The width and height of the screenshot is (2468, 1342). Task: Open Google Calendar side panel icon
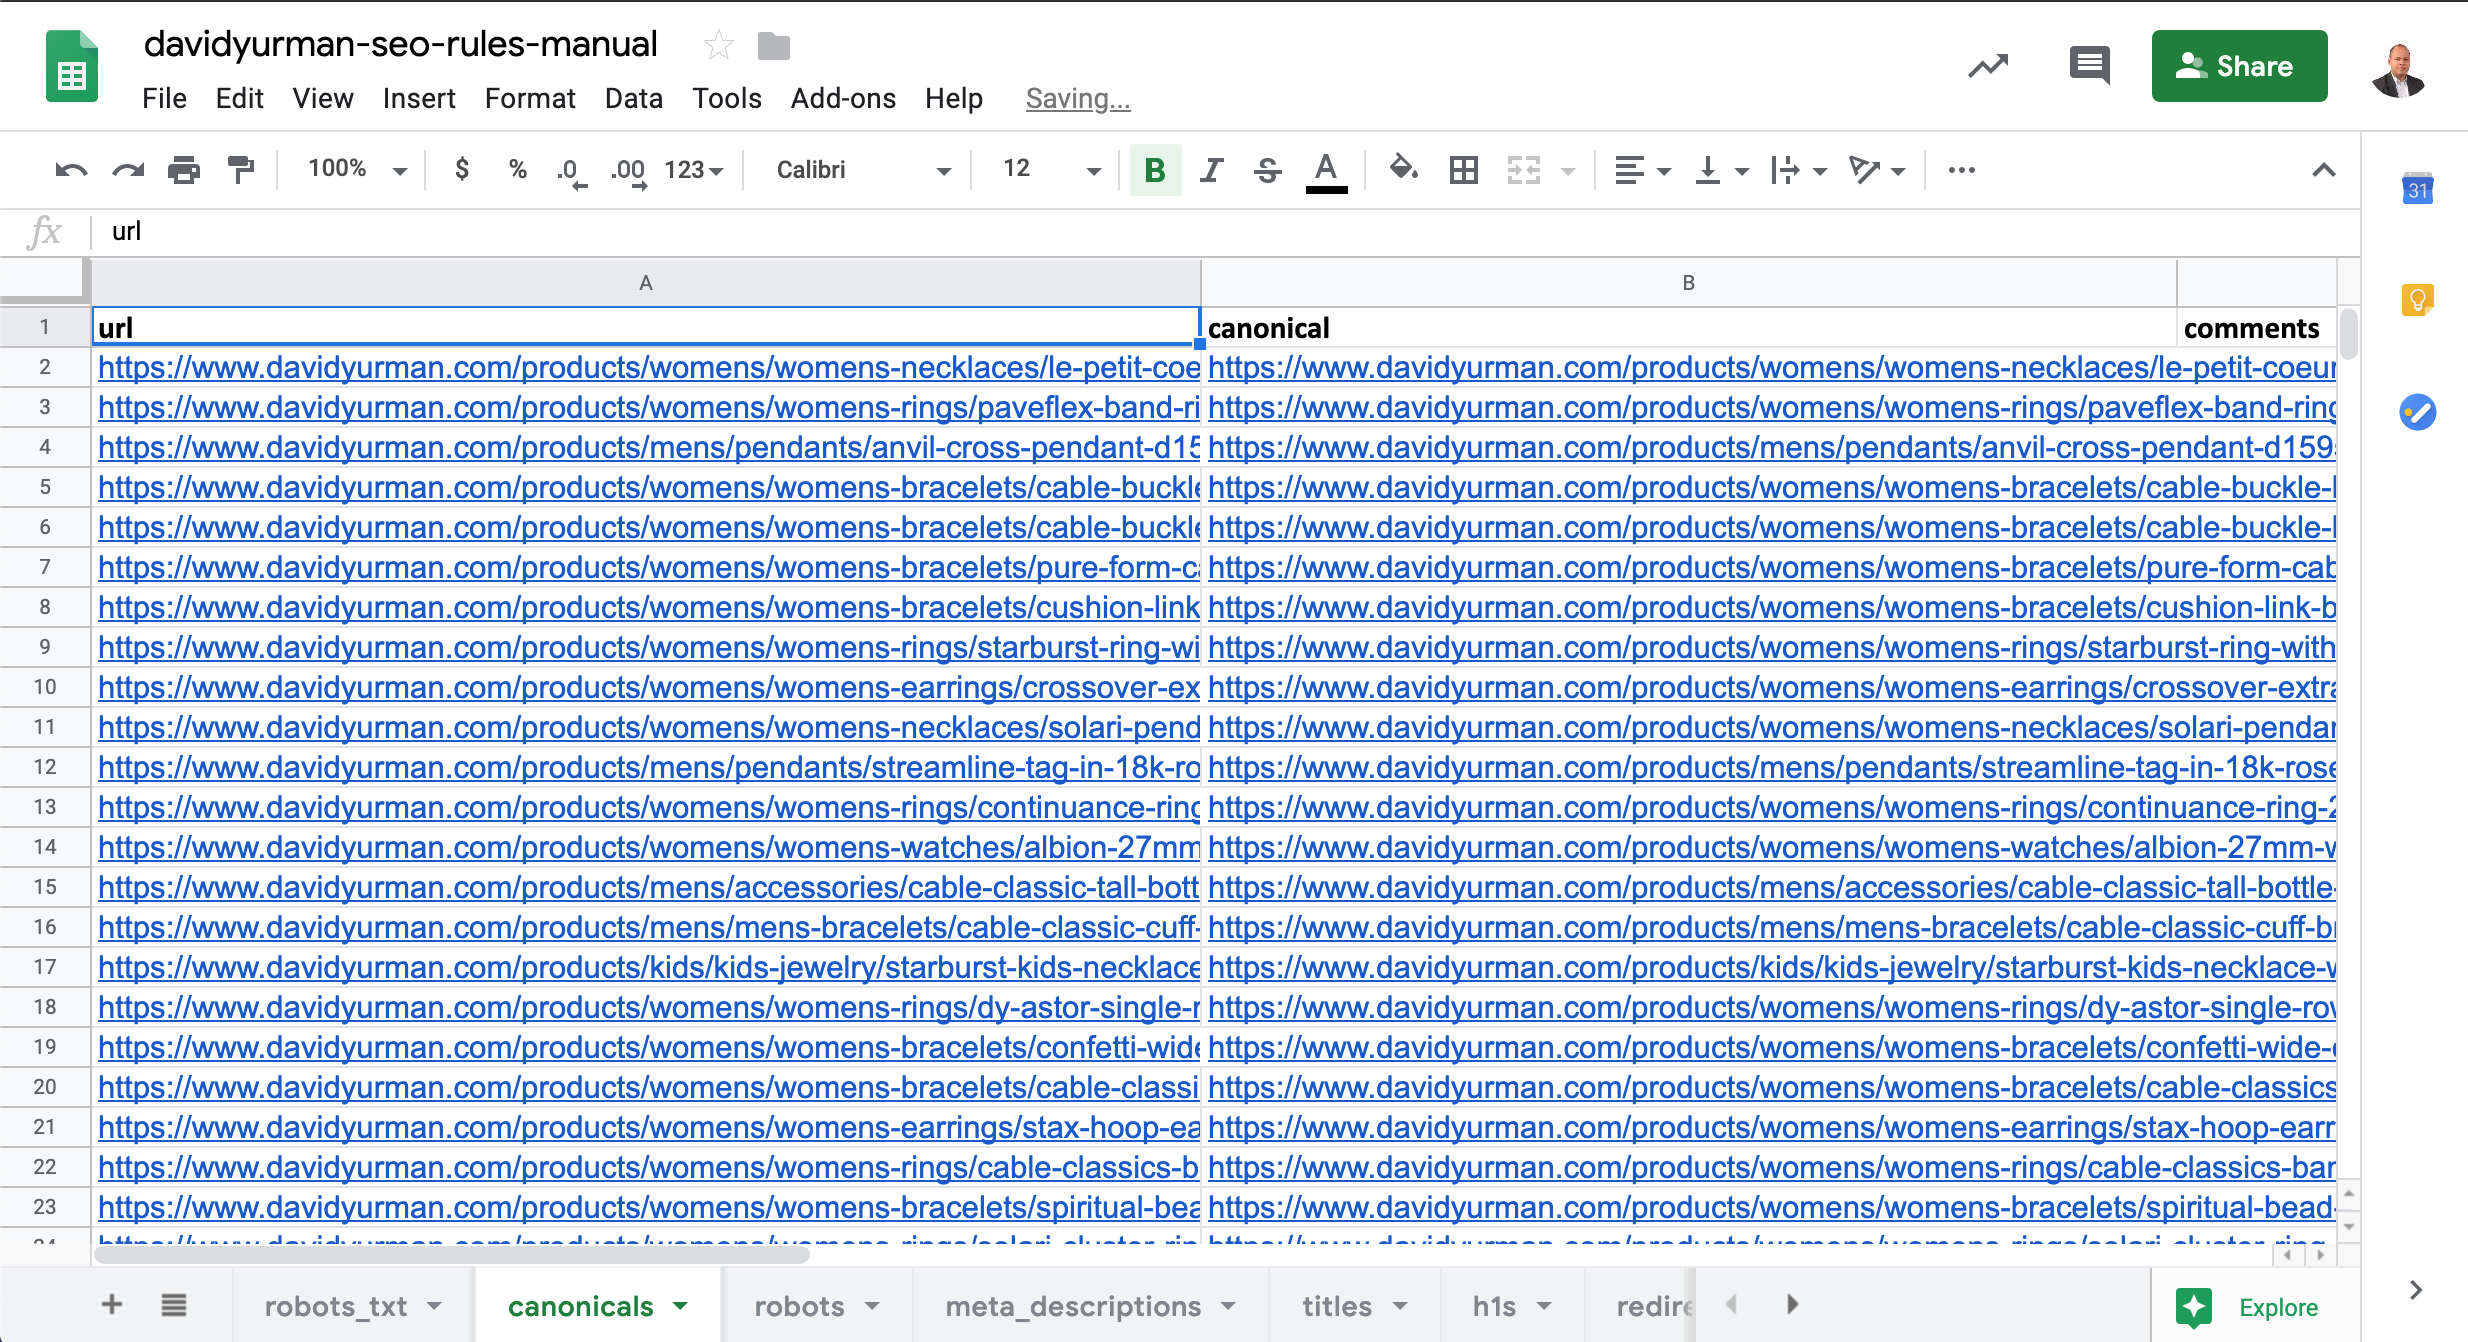pos(2417,189)
